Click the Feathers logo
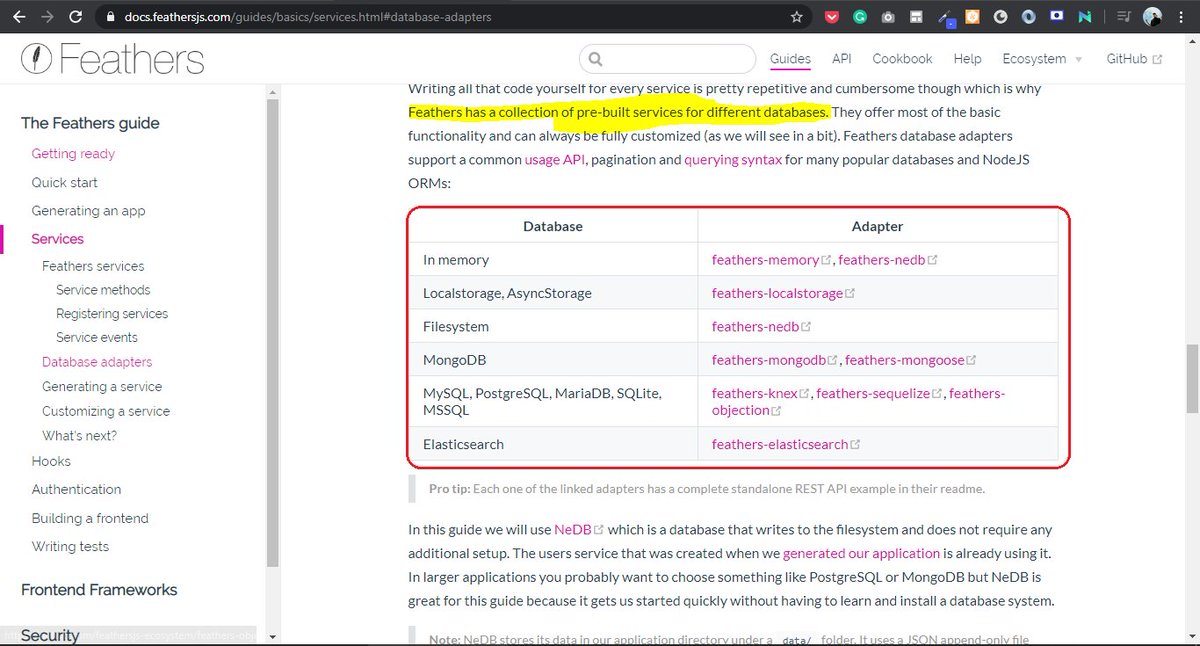 [113, 59]
